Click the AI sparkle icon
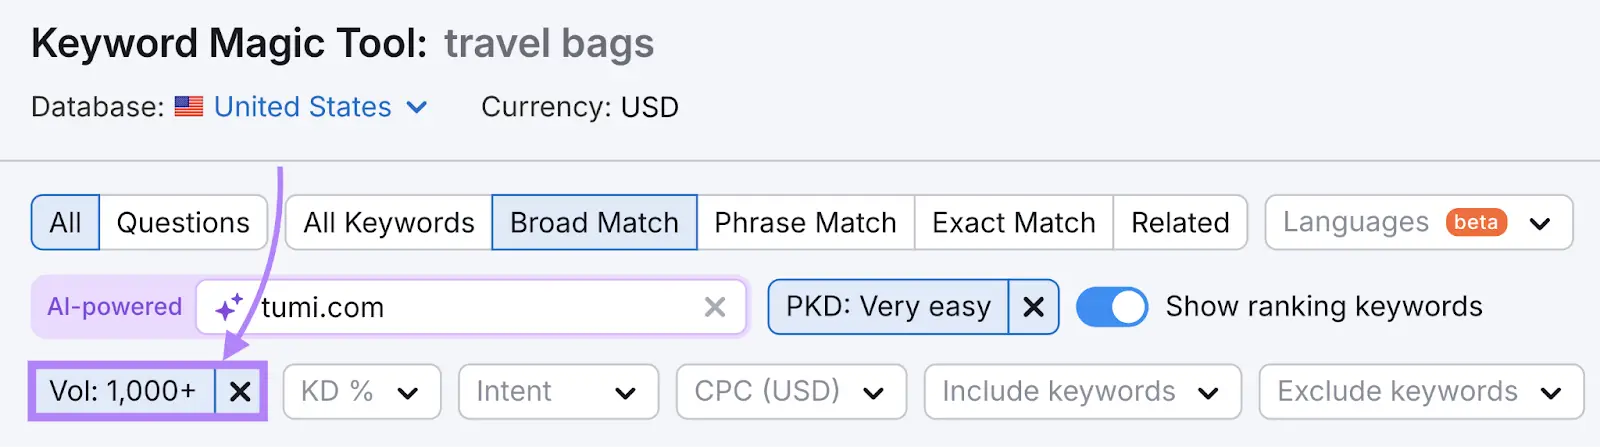 pyautogui.click(x=229, y=307)
